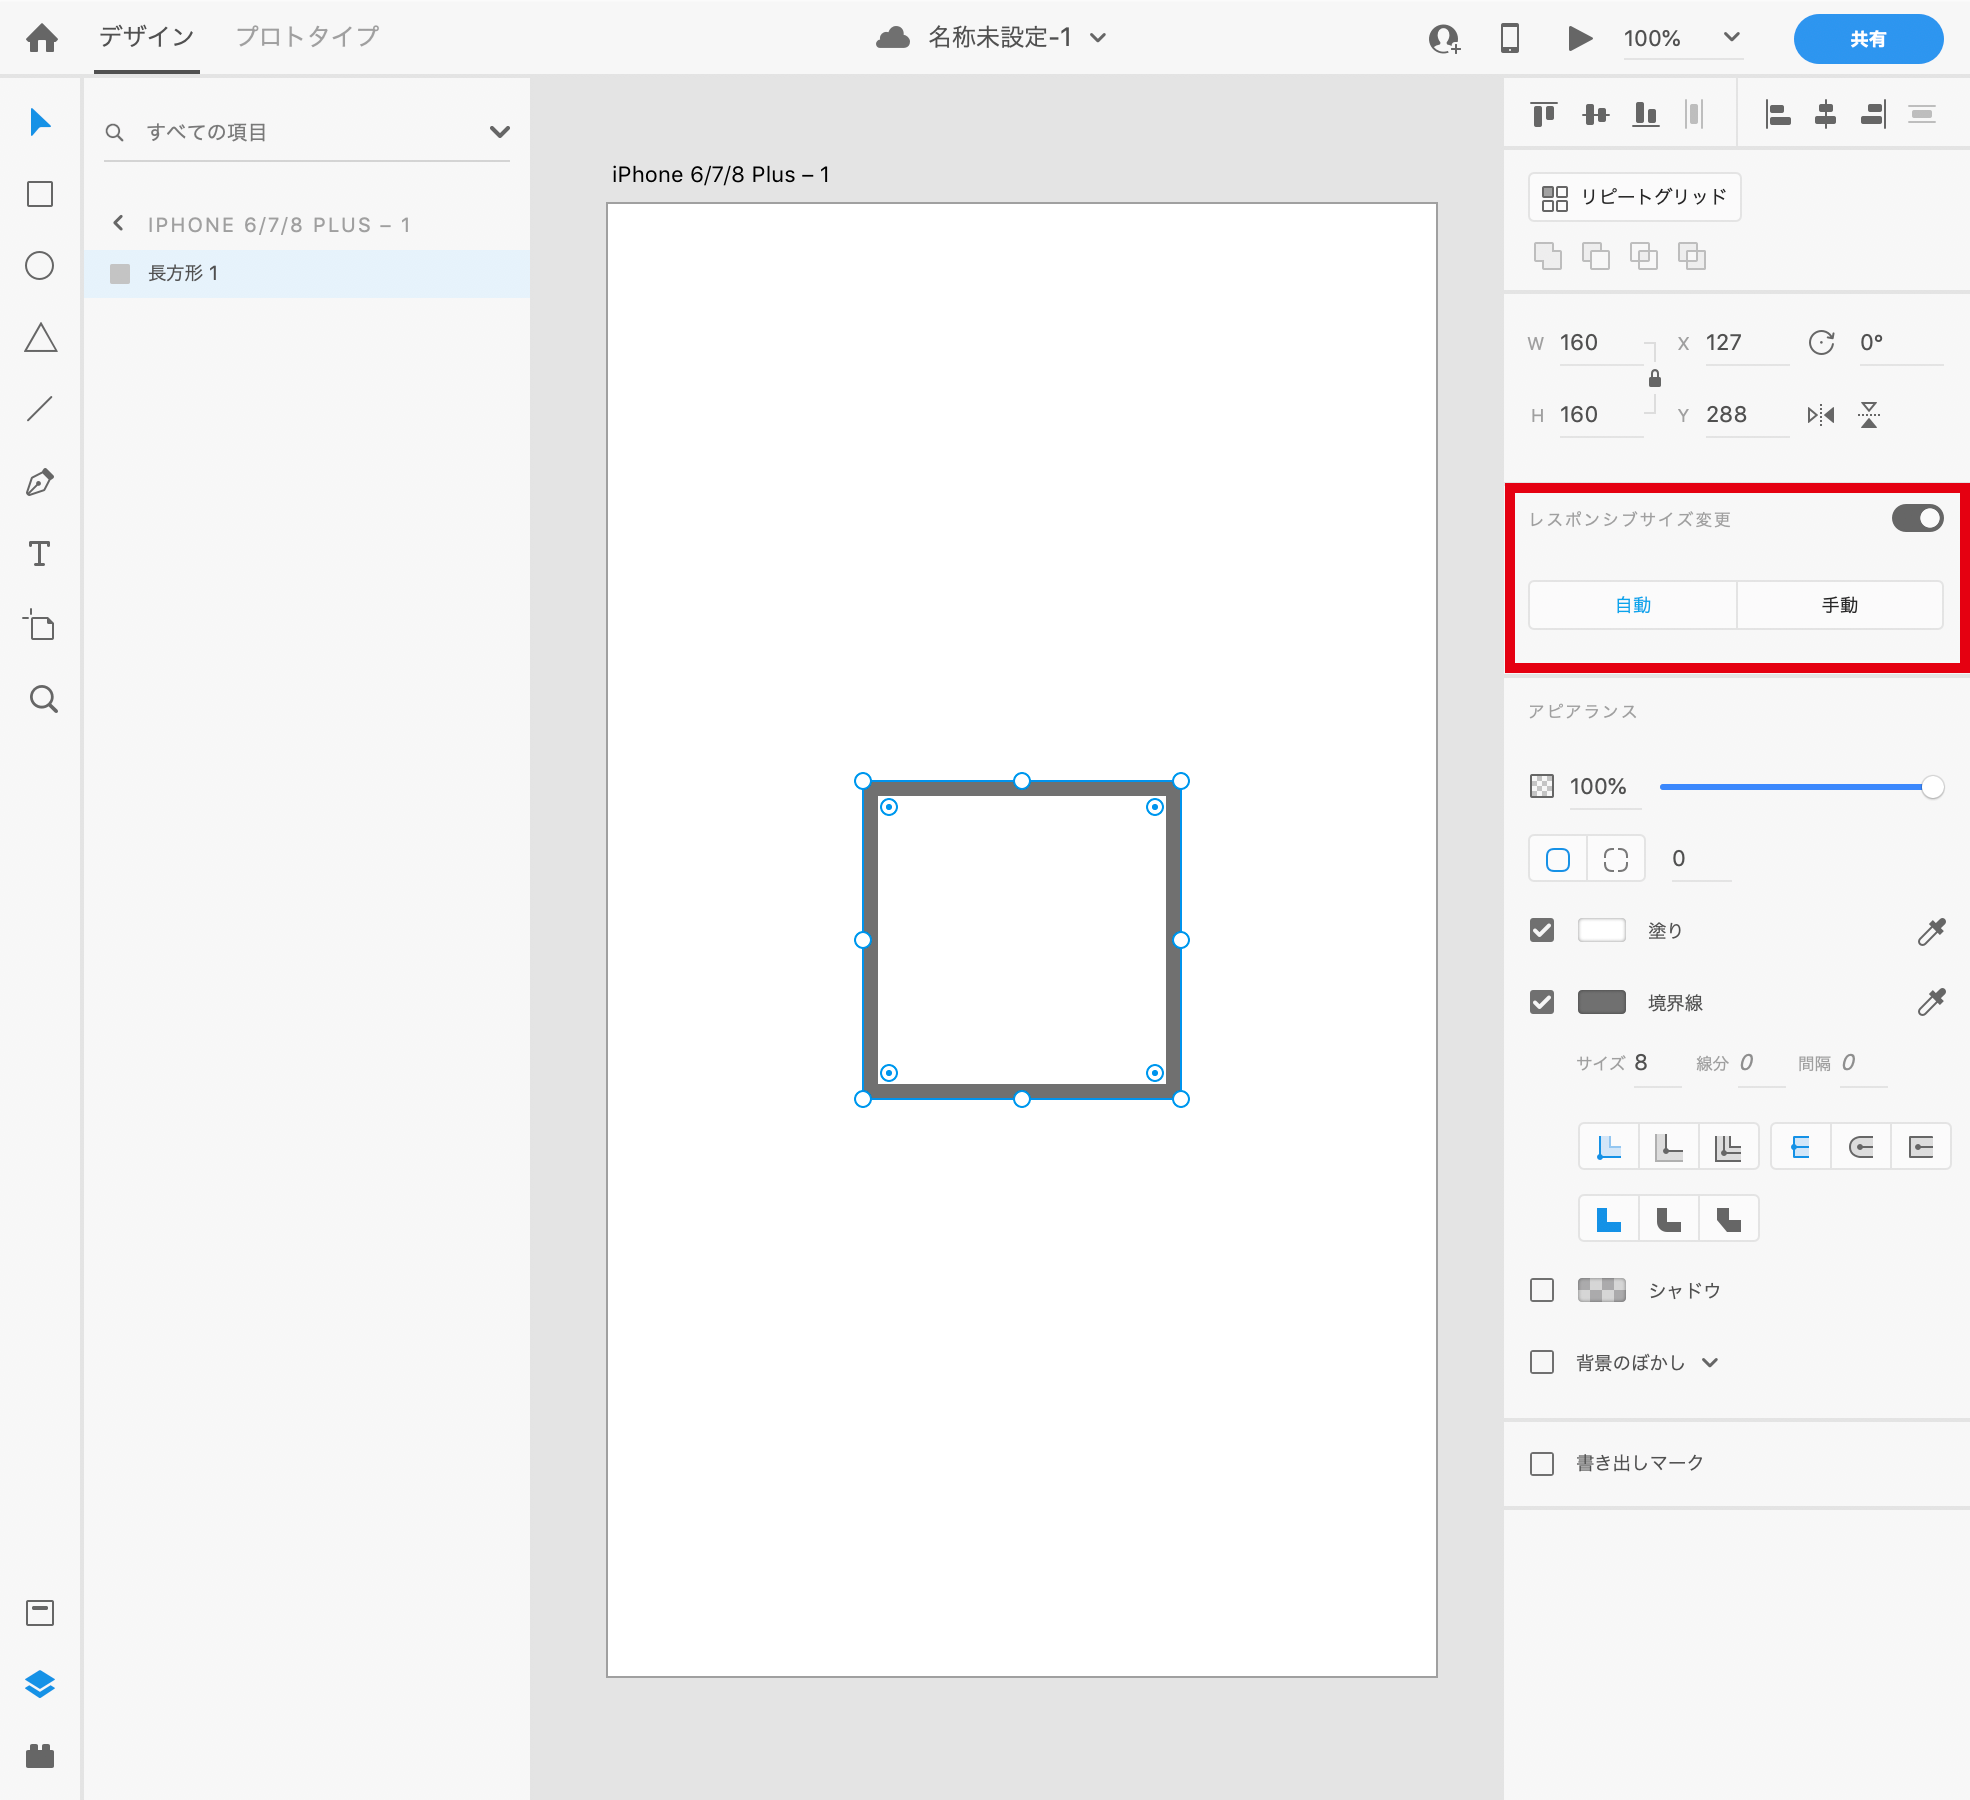Select the Pen tool
Viewport: 1970px width, 1800px height.
(40, 482)
